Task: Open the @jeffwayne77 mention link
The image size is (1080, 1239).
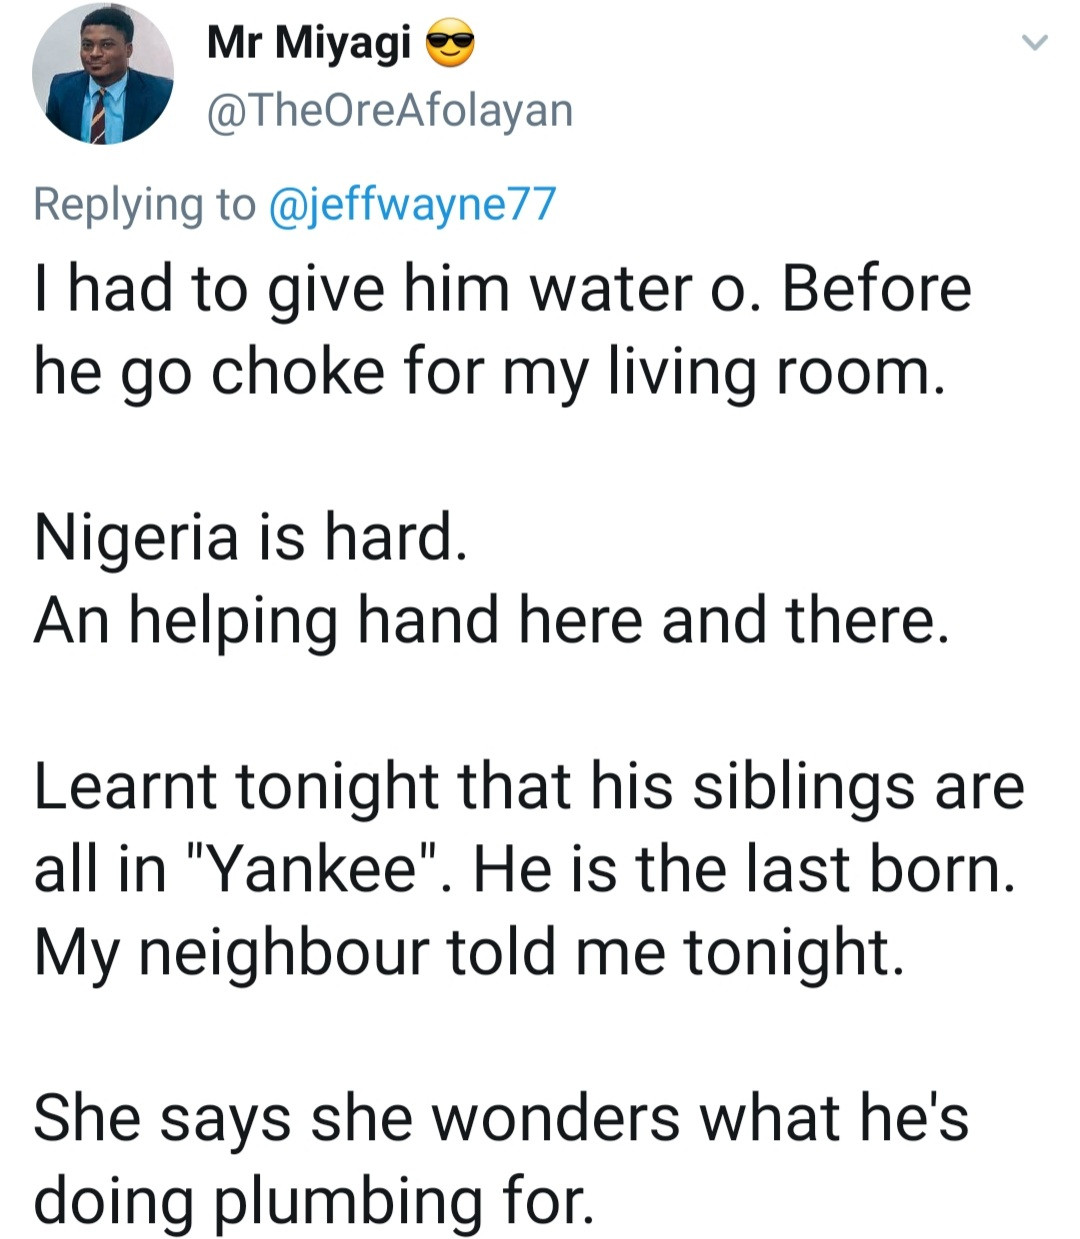Action: tap(412, 204)
